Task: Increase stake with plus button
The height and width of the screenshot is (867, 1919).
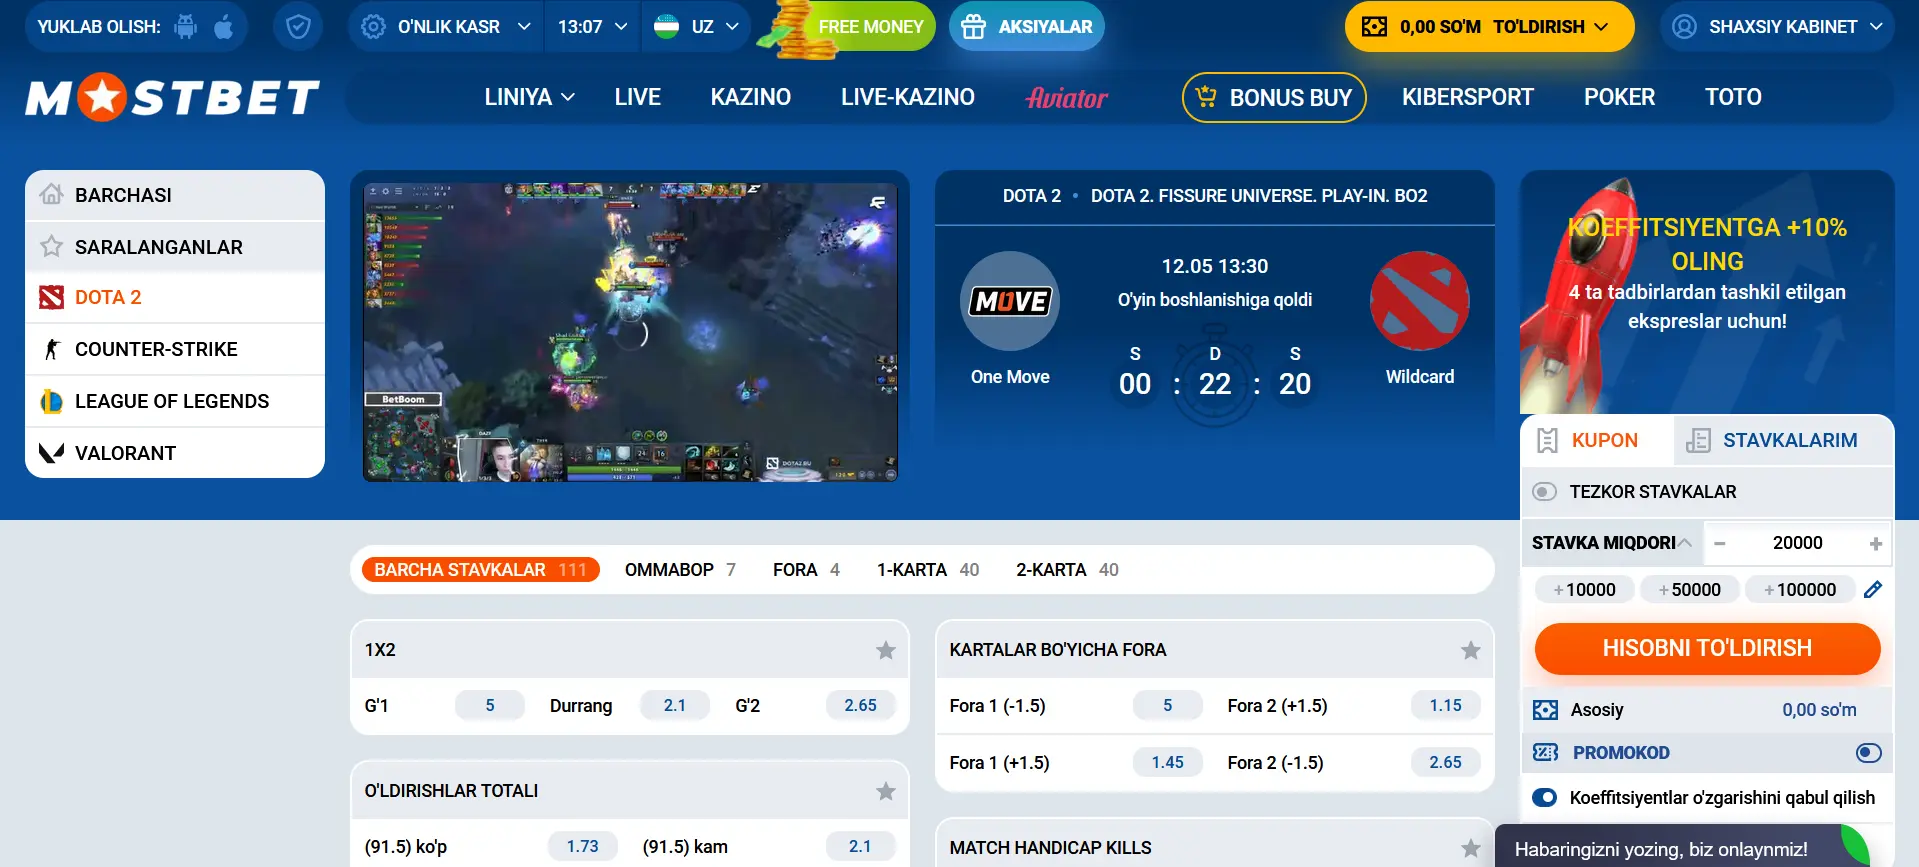Action: [1875, 543]
